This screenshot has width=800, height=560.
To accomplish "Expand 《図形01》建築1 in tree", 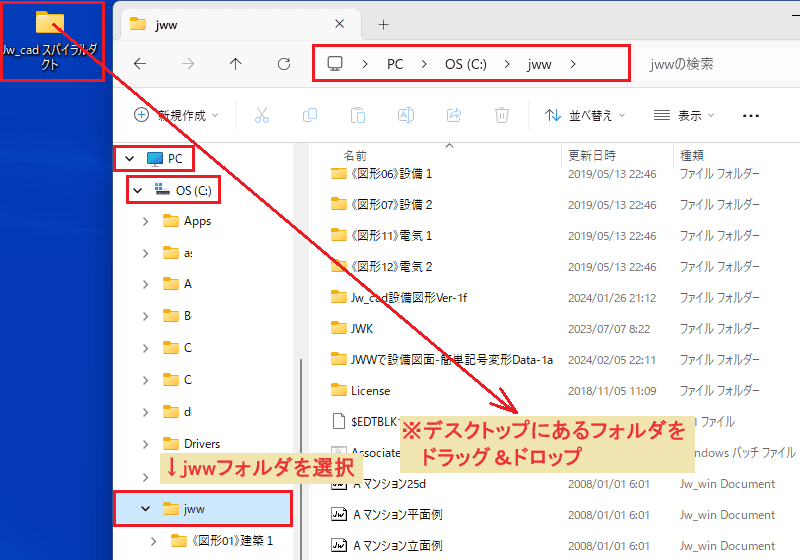I will pyautogui.click(x=154, y=541).
